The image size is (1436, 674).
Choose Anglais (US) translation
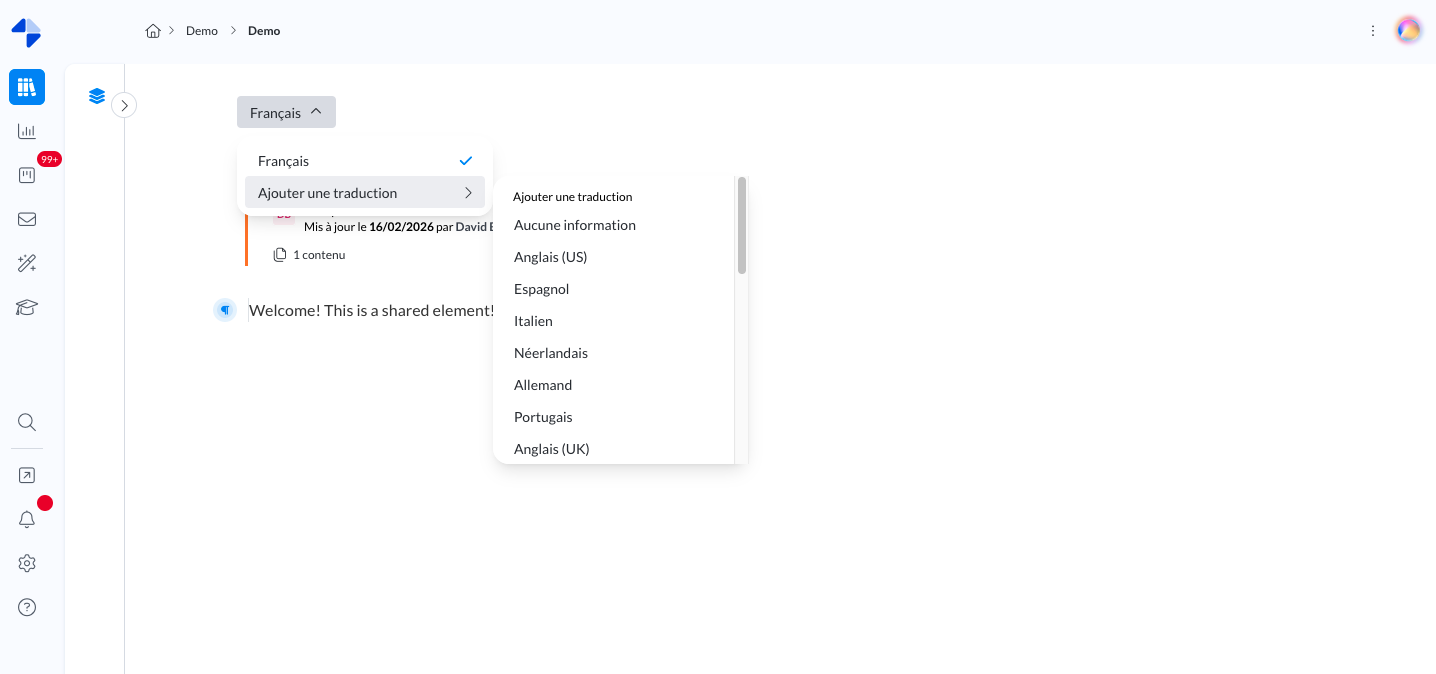pyautogui.click(x=550, y=257)
